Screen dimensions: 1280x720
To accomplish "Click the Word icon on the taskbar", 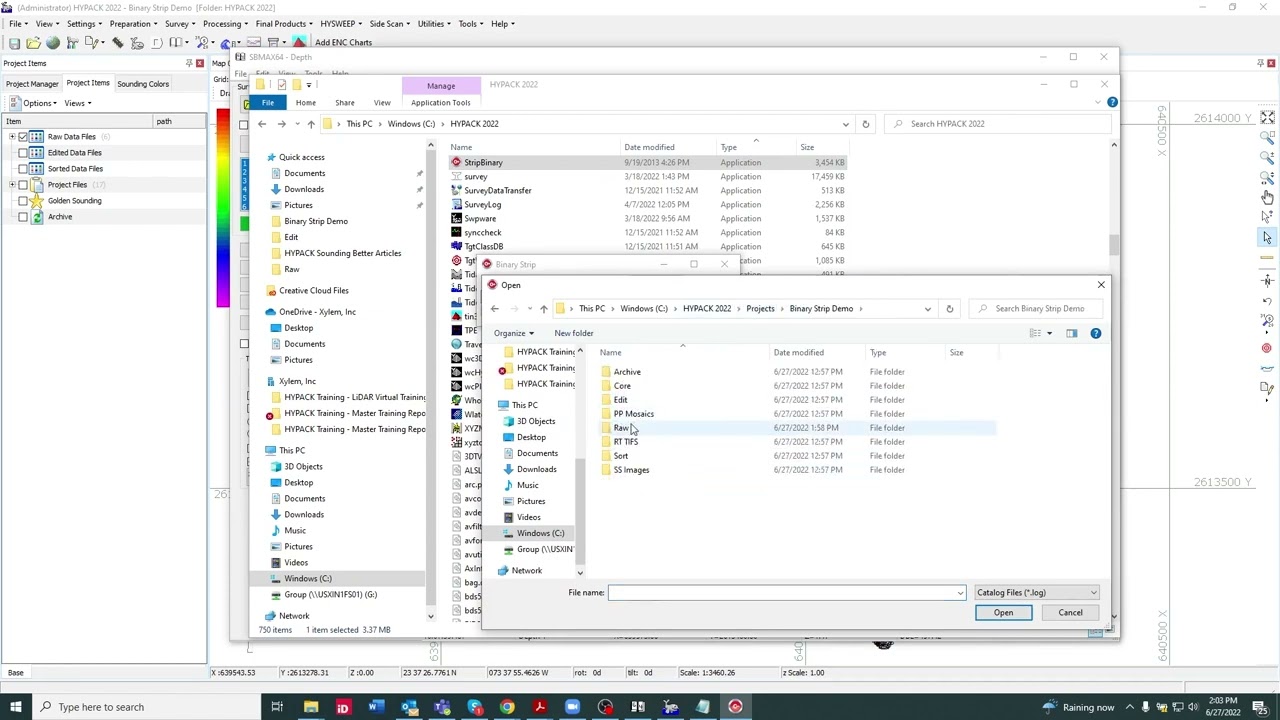I will point(375,707).
